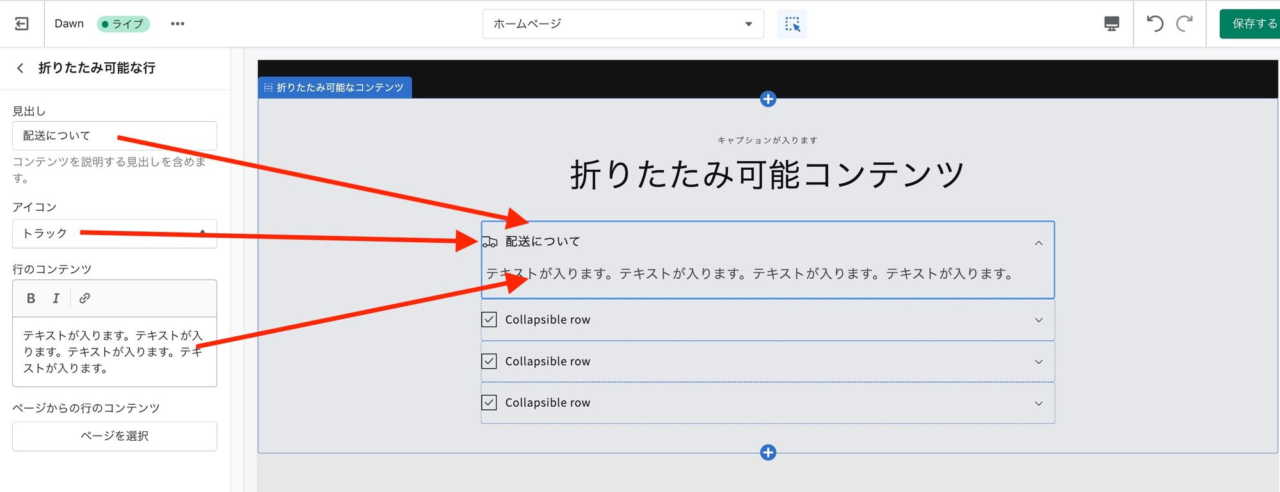Expand the third Collapsible row chevron
The width and height of the screenshot is (1280, 492).
[x=1039, y=403]
